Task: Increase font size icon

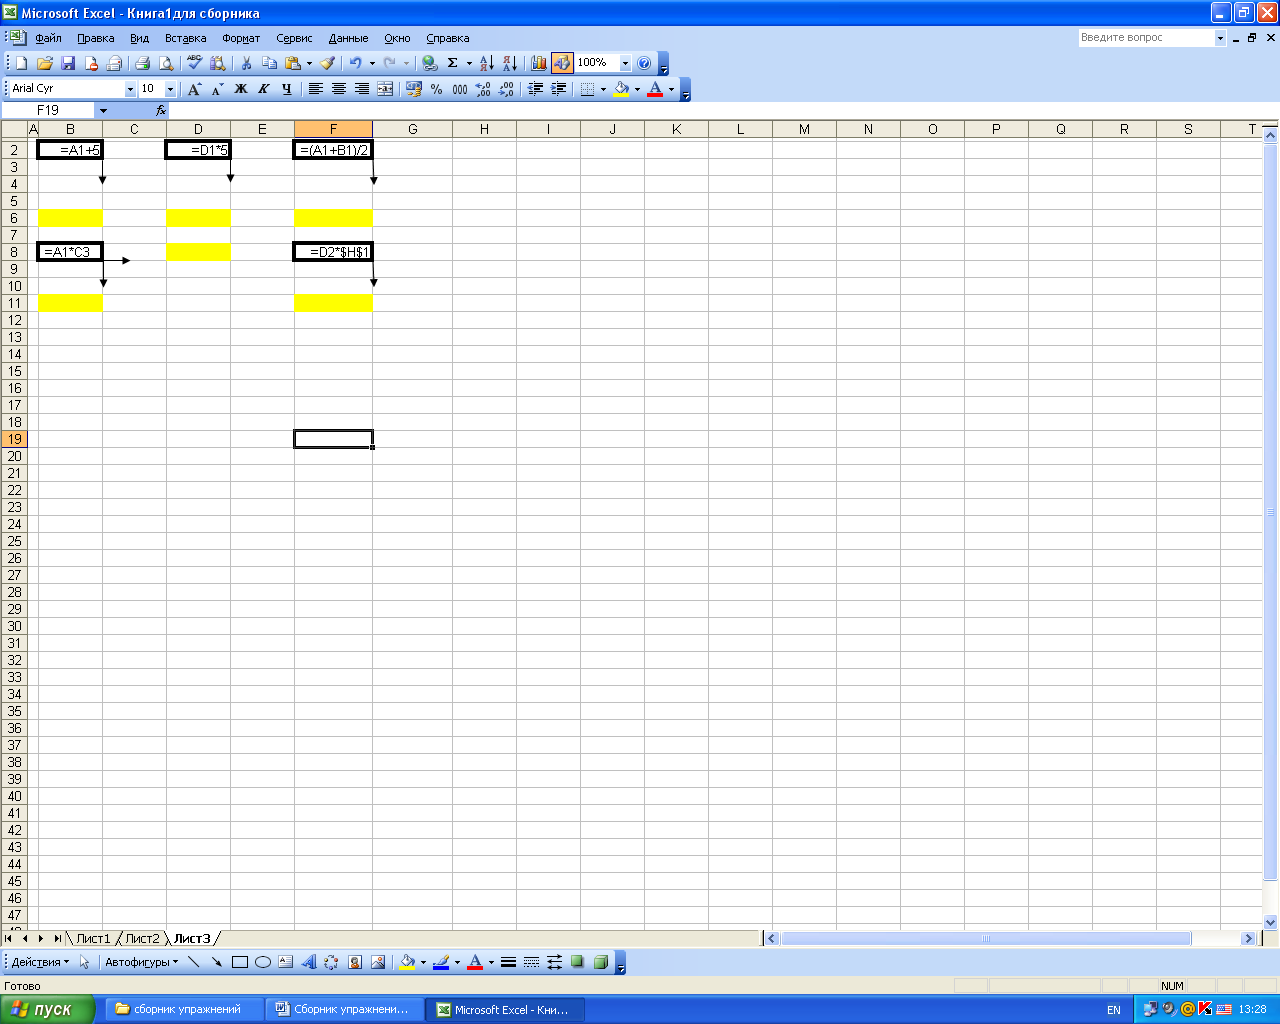Action: (194, 89)
